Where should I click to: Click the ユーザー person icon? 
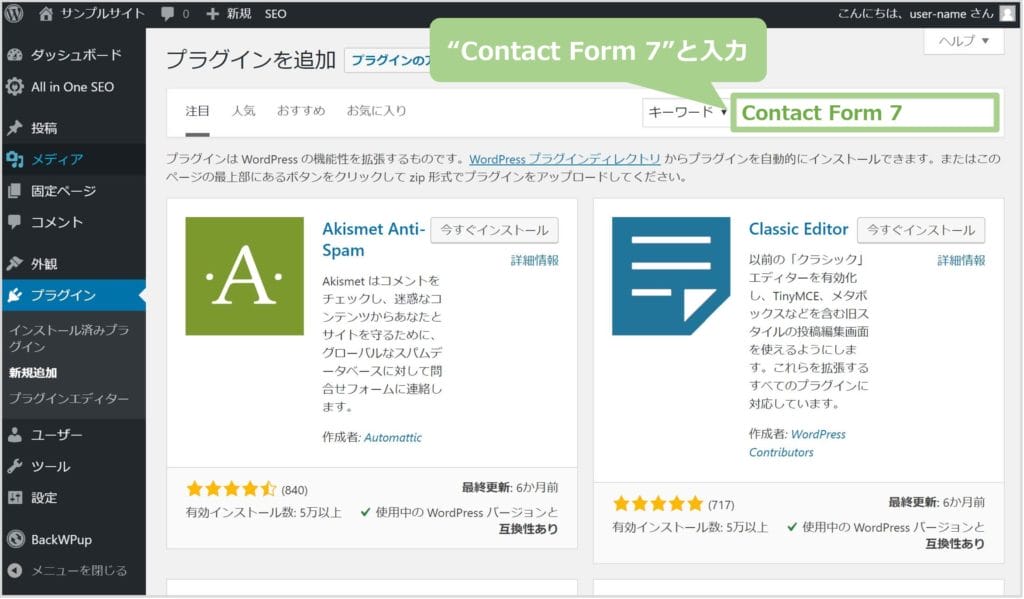15,434
